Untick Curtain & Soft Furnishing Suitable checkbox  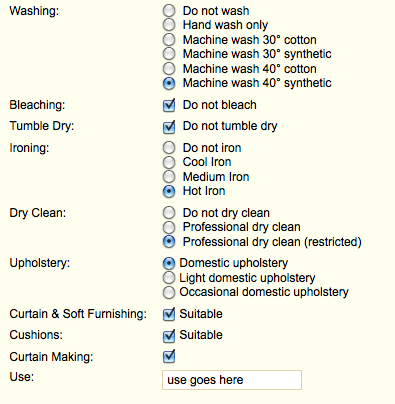pos(169,314)
